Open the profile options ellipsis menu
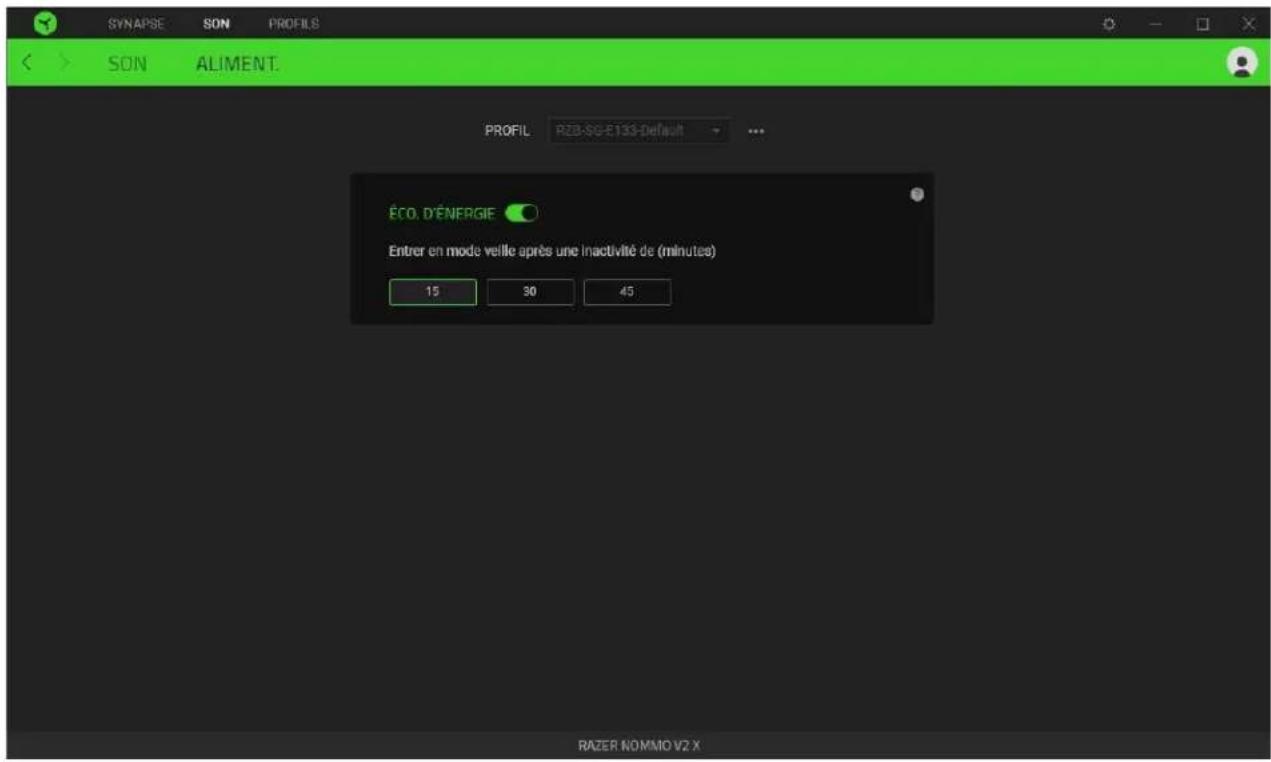 [x=756, y=131]
